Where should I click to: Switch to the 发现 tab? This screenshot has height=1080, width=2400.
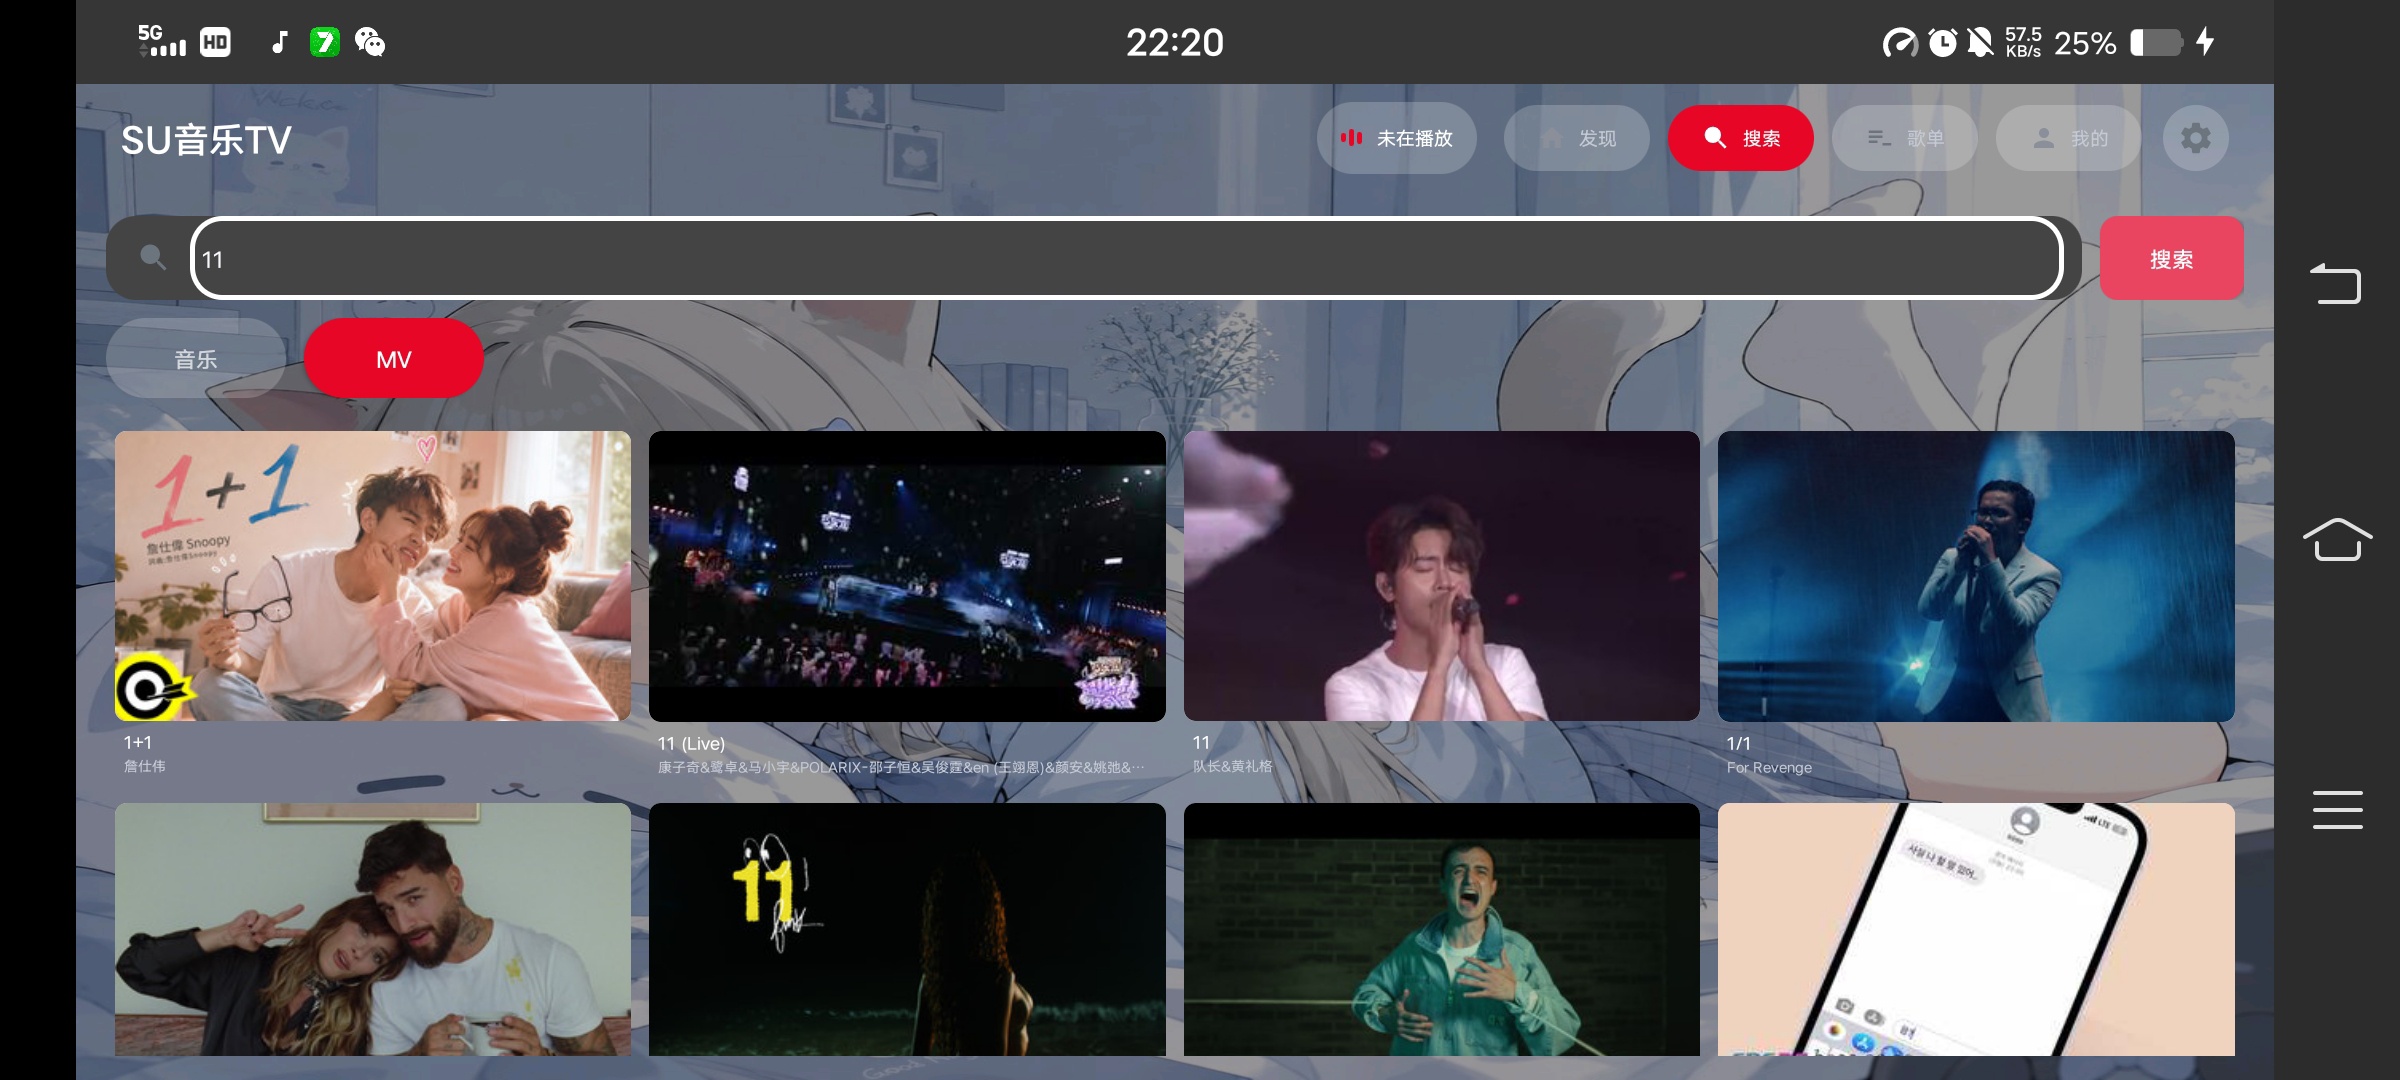coord(1577,138)
